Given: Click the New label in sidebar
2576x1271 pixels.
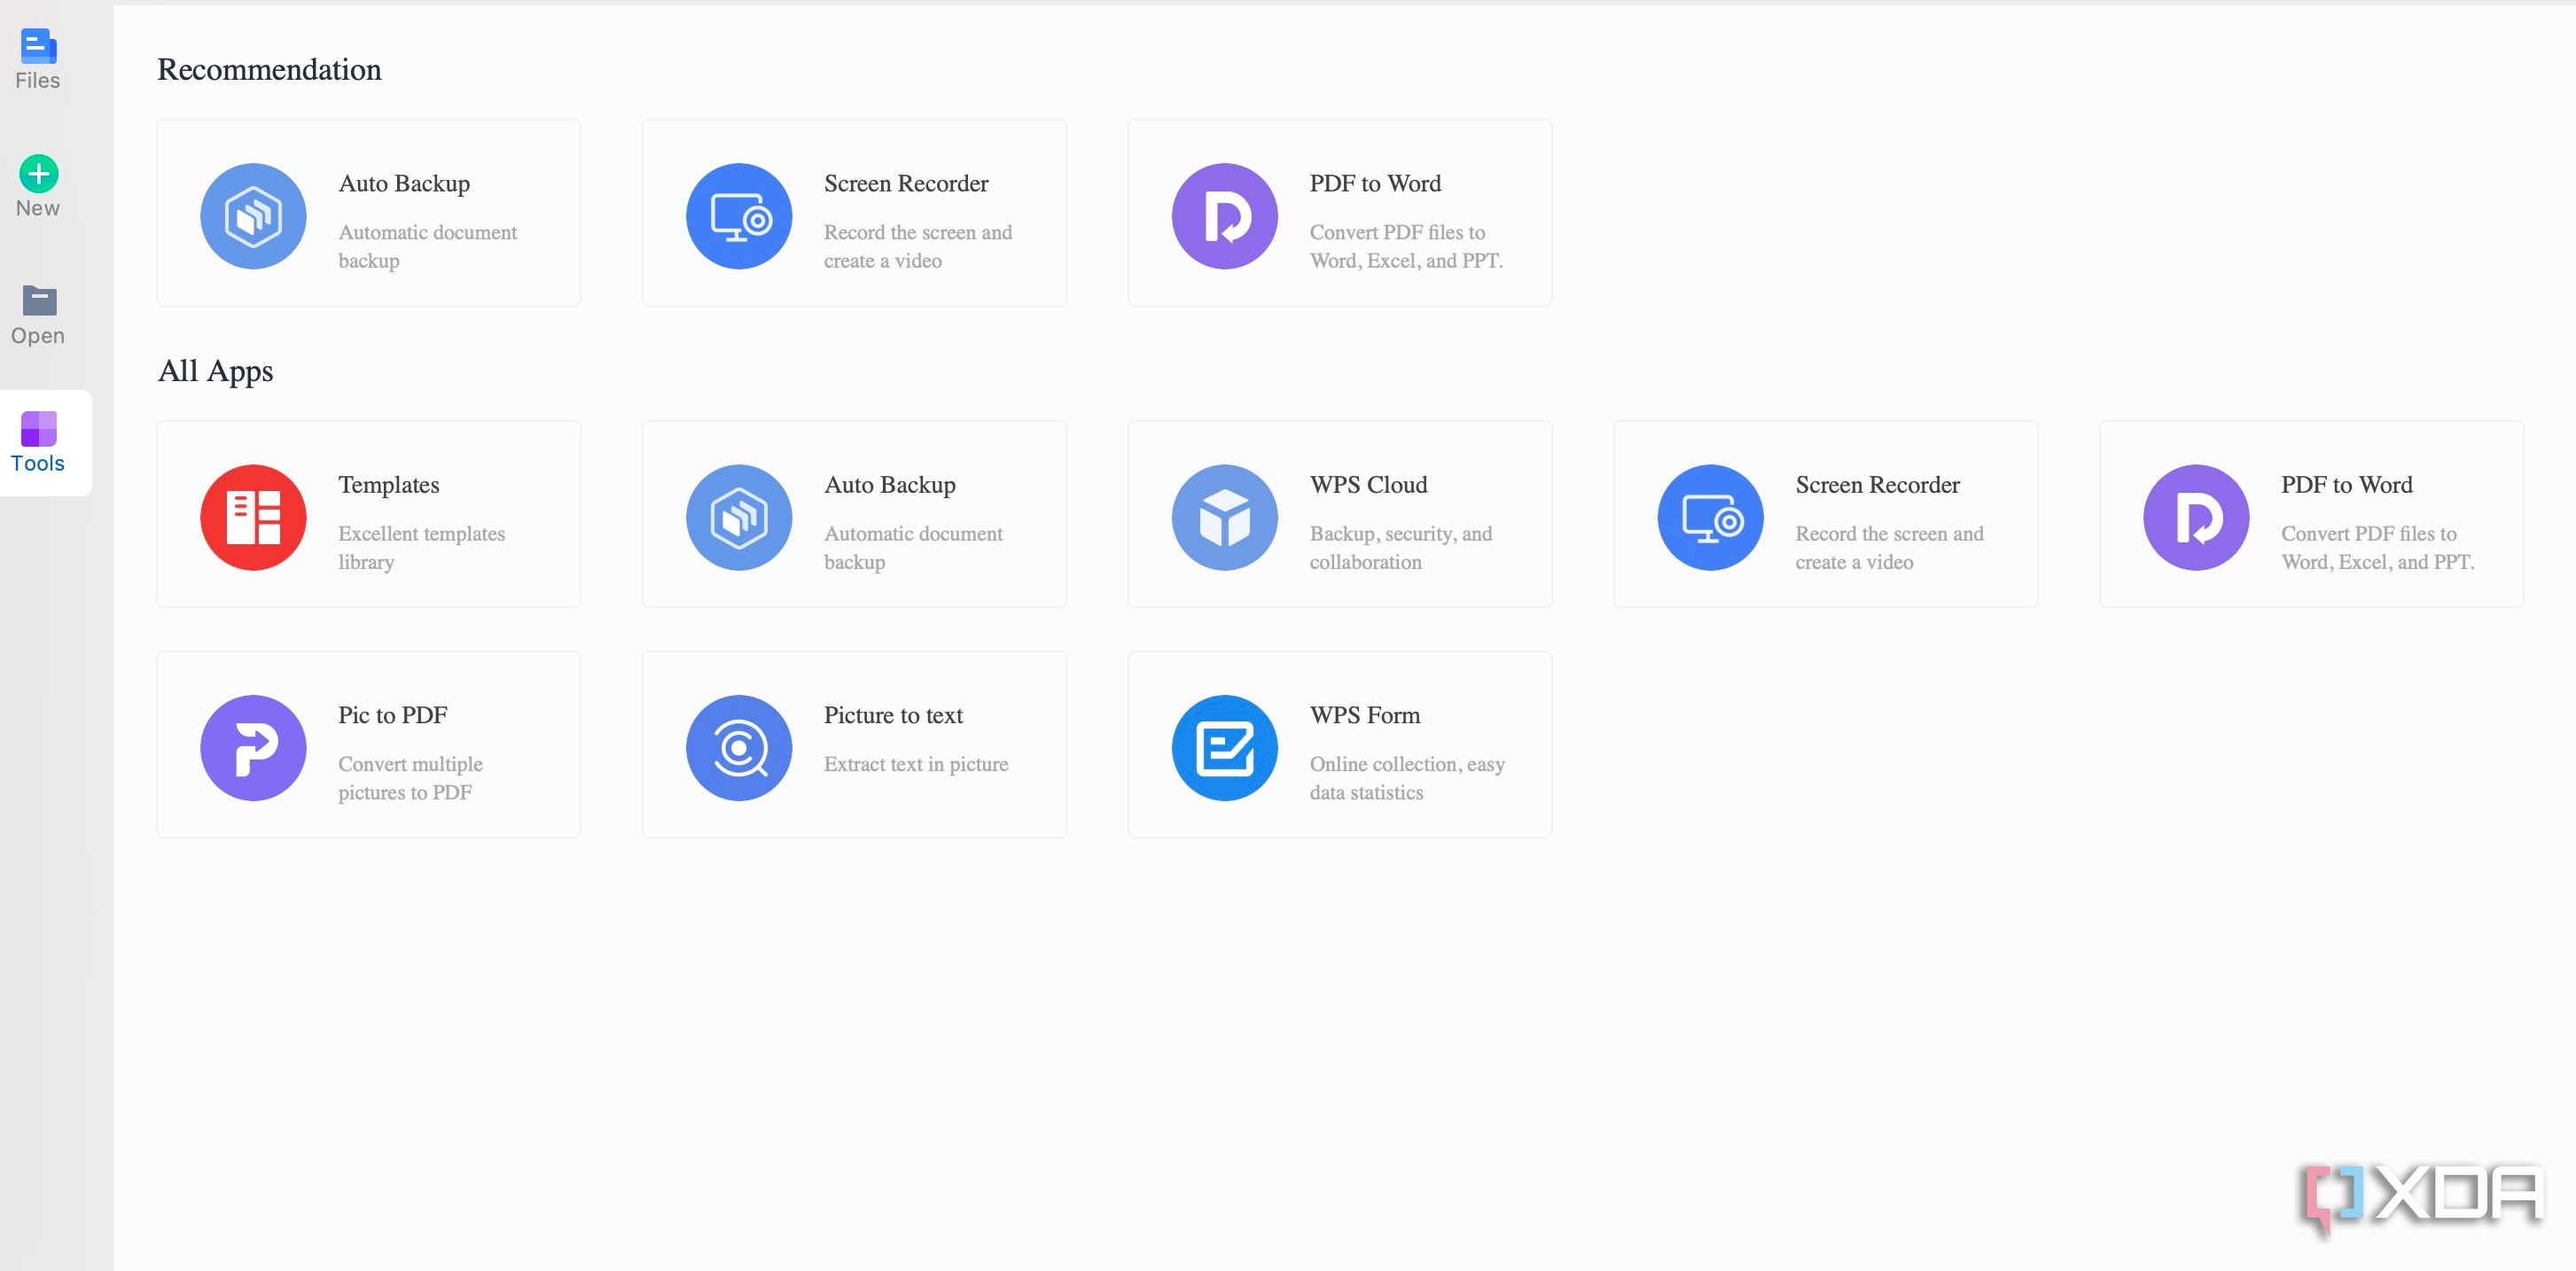Looking at the screenshot, I should [x=38, y=209].
